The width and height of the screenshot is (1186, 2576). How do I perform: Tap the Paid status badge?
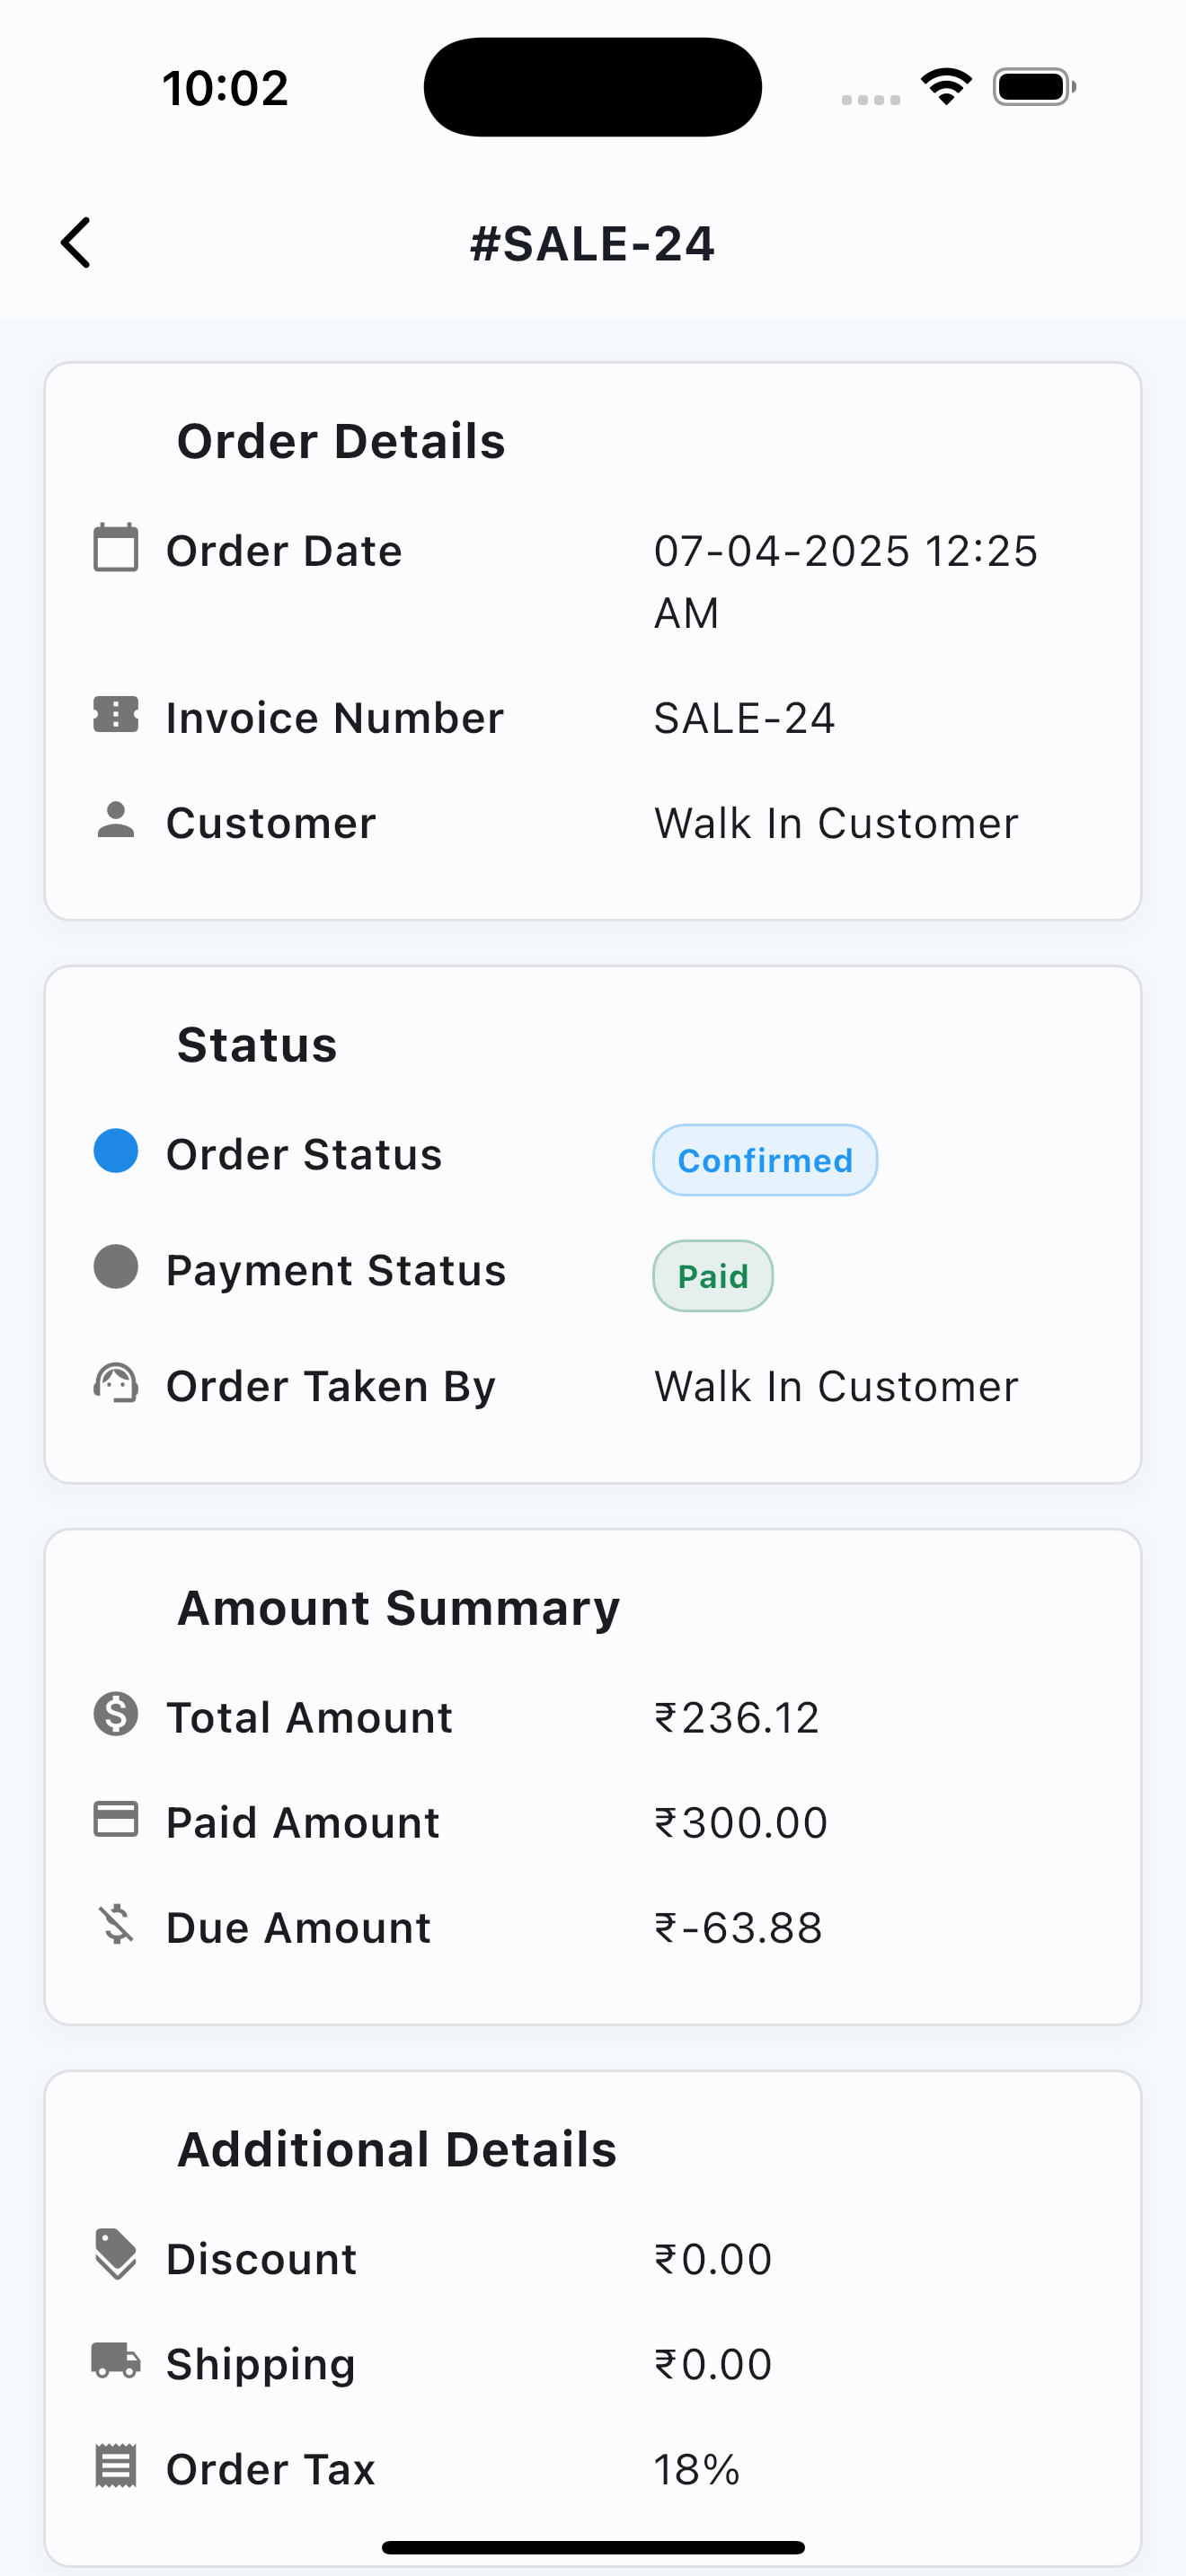(713, 1276)
